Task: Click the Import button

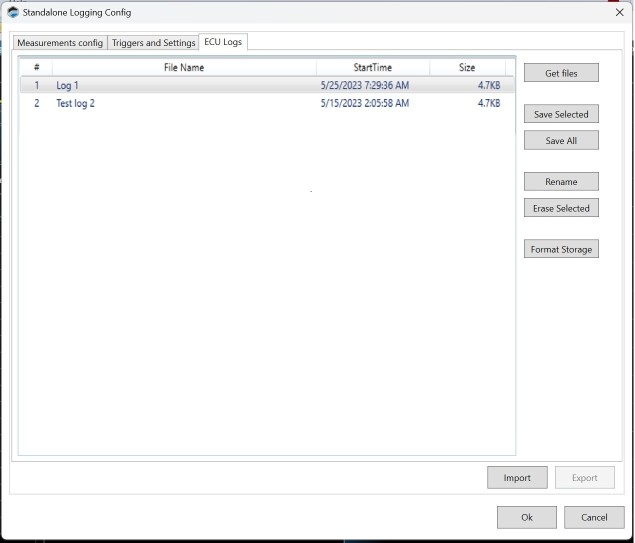Action: point(517,478)
